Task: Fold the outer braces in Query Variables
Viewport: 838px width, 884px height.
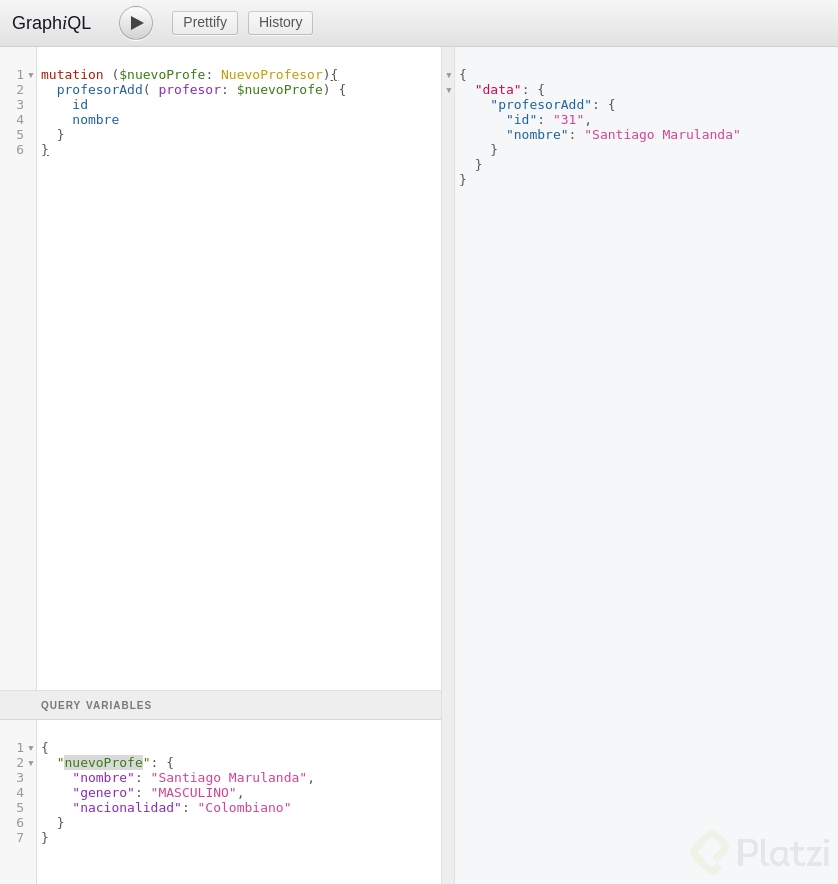Action: pos(31,747)
